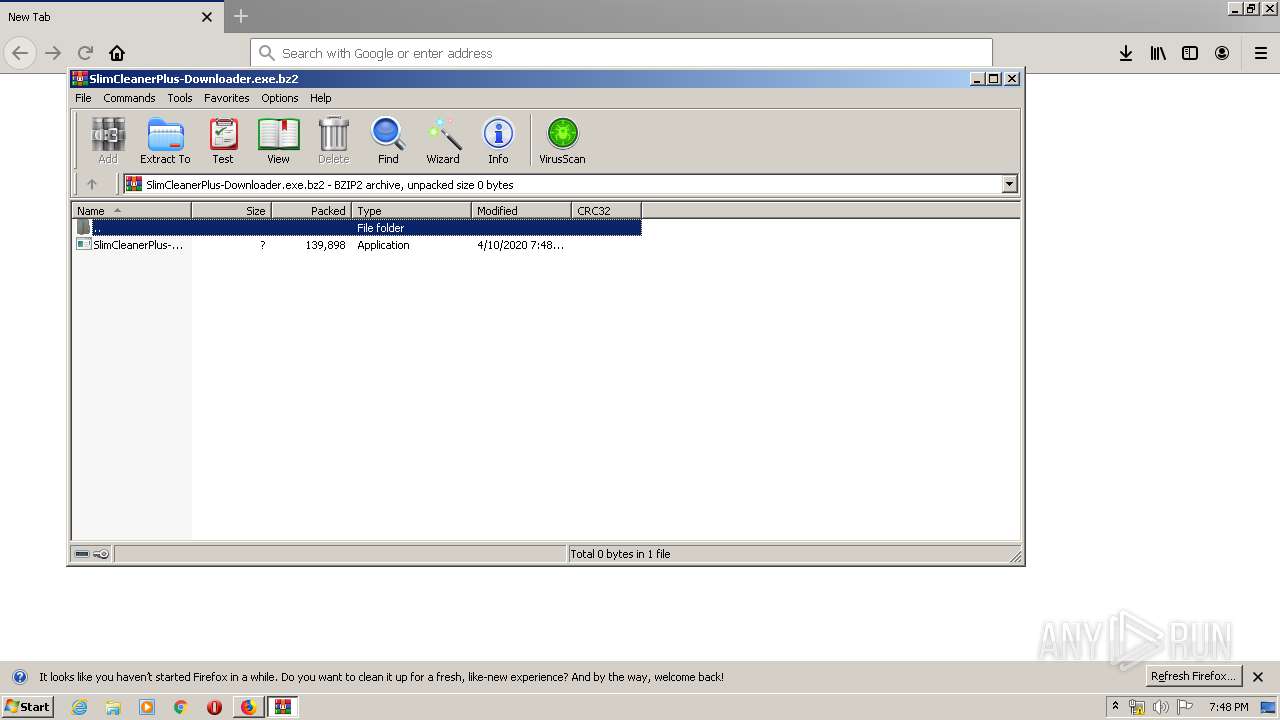Click the drive icon in WinRAR status bar
The height and width of the screenshot is (720, 1280).
click(82, 554)
